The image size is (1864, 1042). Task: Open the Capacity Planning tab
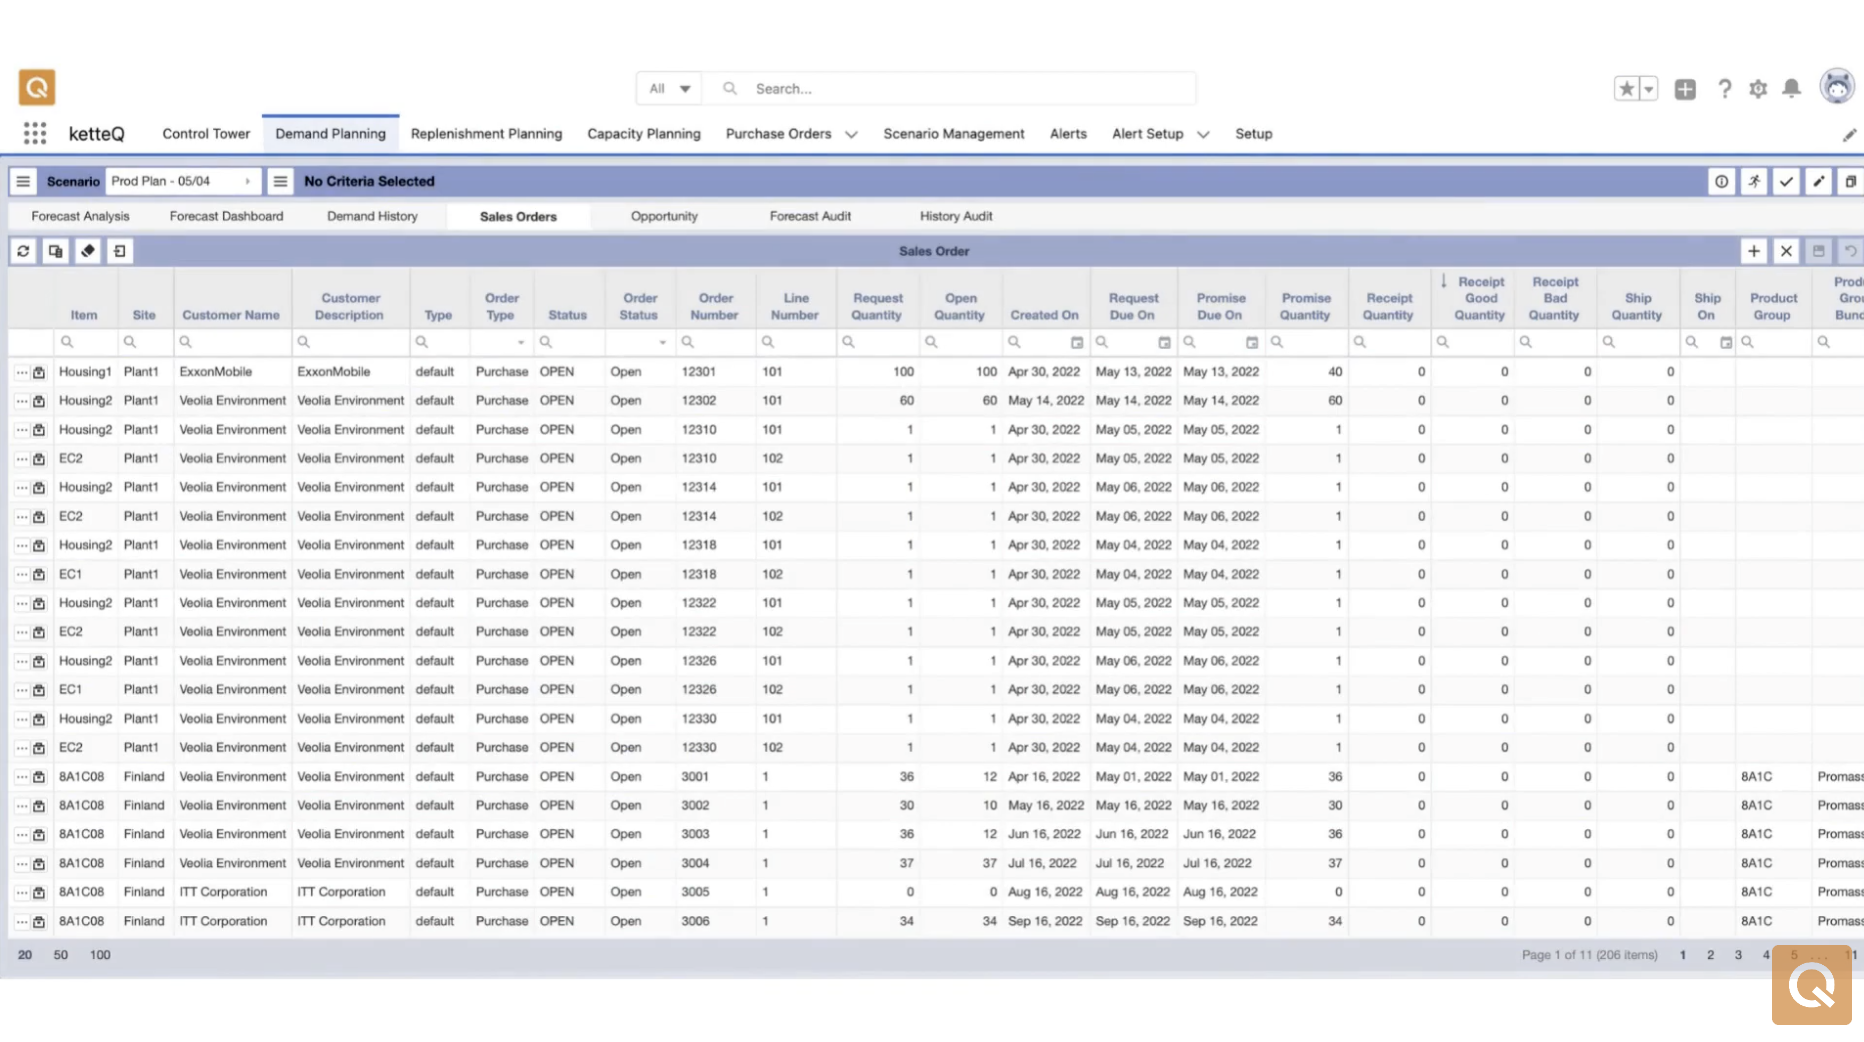(643, 133)
